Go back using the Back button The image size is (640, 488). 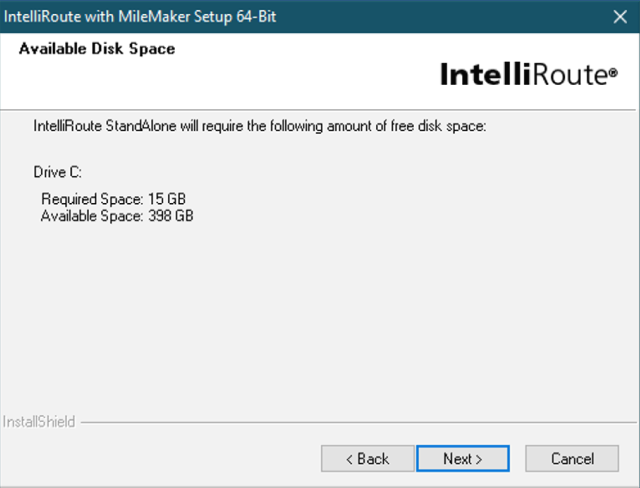pos(367,458)
